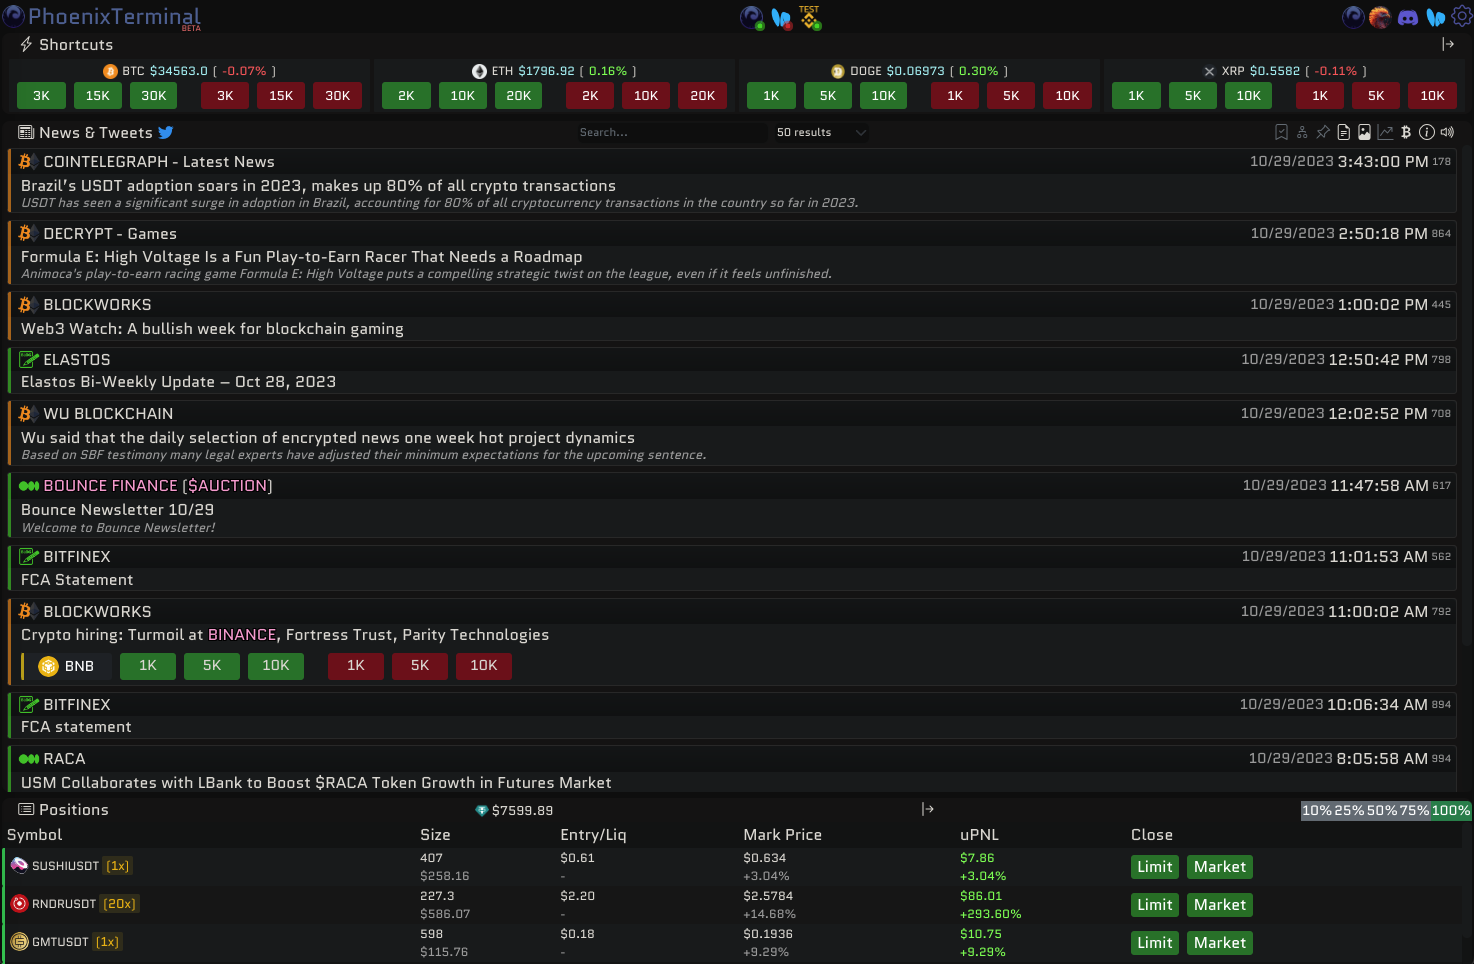
Task: Click the BNB coin chip under Blockworks news
Action: tap(67, 666)
